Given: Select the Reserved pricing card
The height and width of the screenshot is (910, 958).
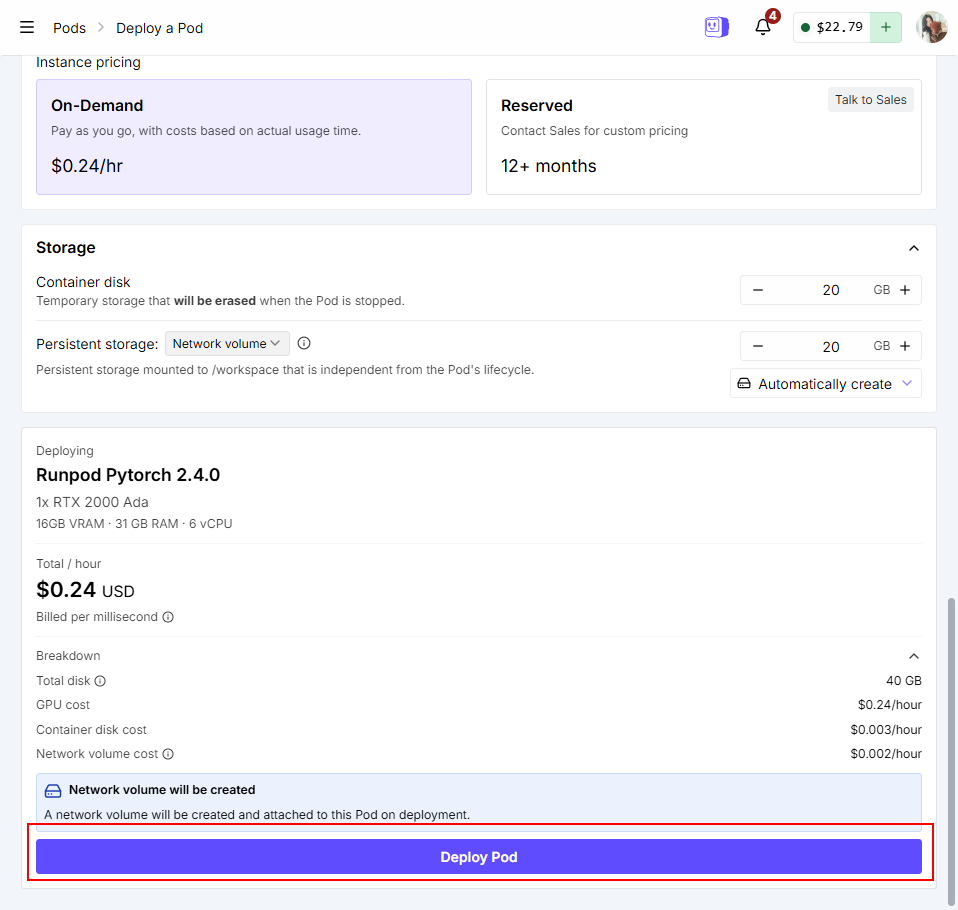Looking at the screenshot, I should point(703,137).
